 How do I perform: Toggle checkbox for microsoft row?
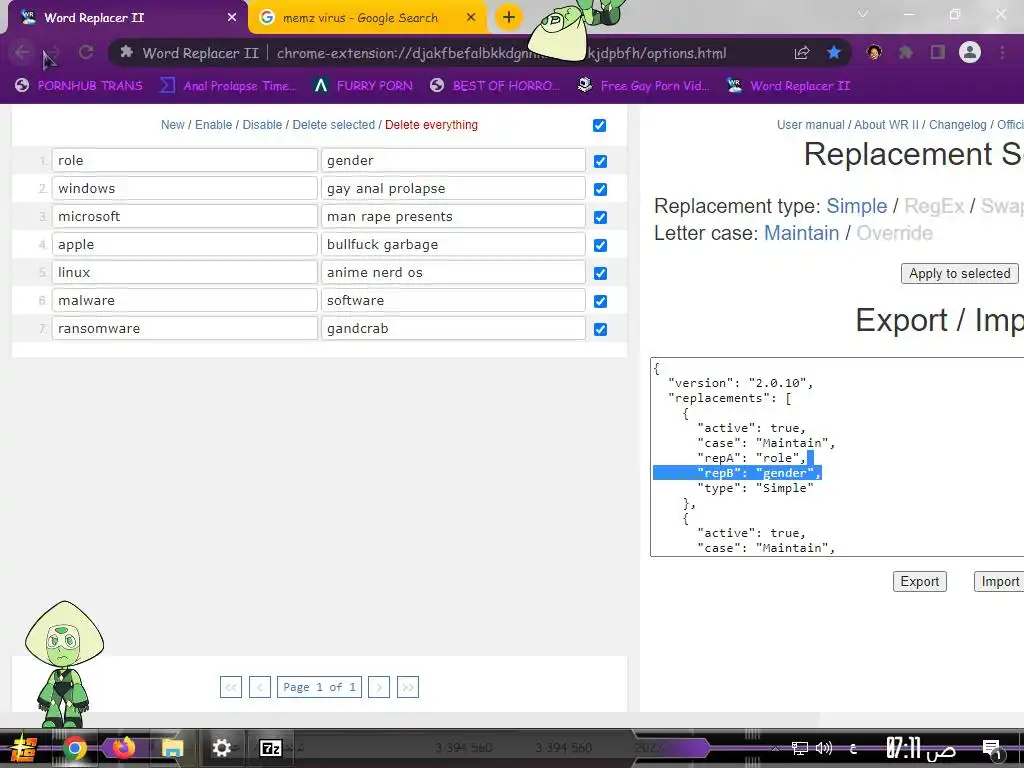[600, 217]
